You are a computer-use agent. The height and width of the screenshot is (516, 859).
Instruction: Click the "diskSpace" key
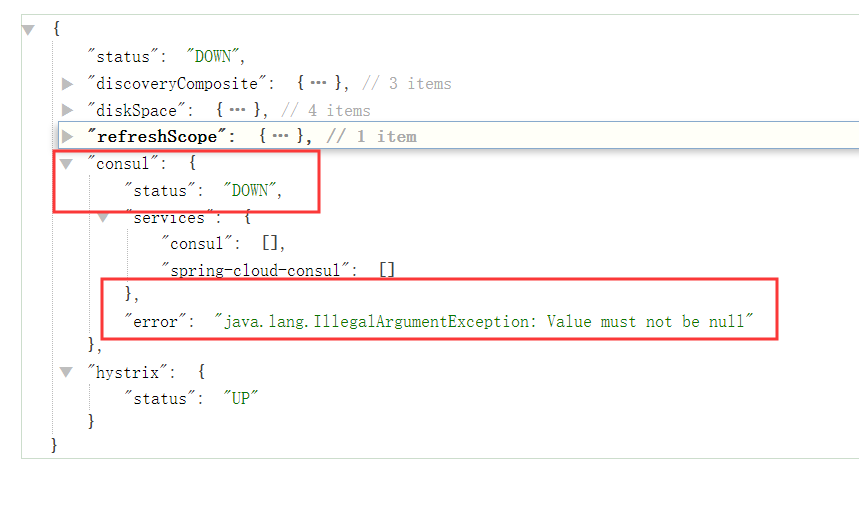(x=136, y=110)
